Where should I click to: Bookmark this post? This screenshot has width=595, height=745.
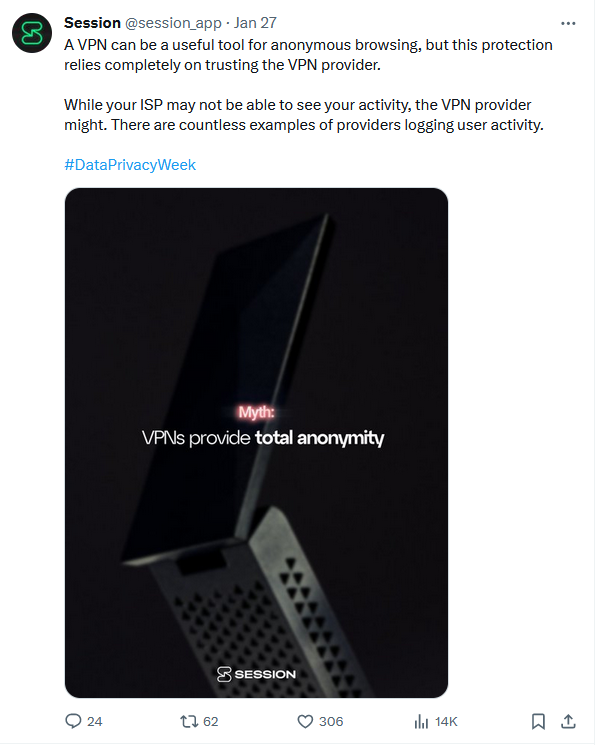tap(538, 721)
